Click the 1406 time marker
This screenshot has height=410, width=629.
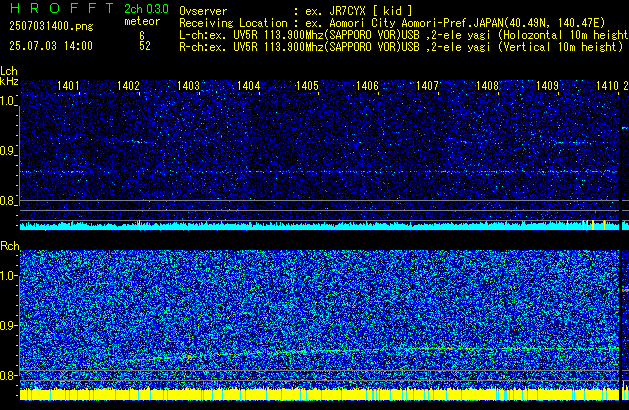(x=367, y=86)
